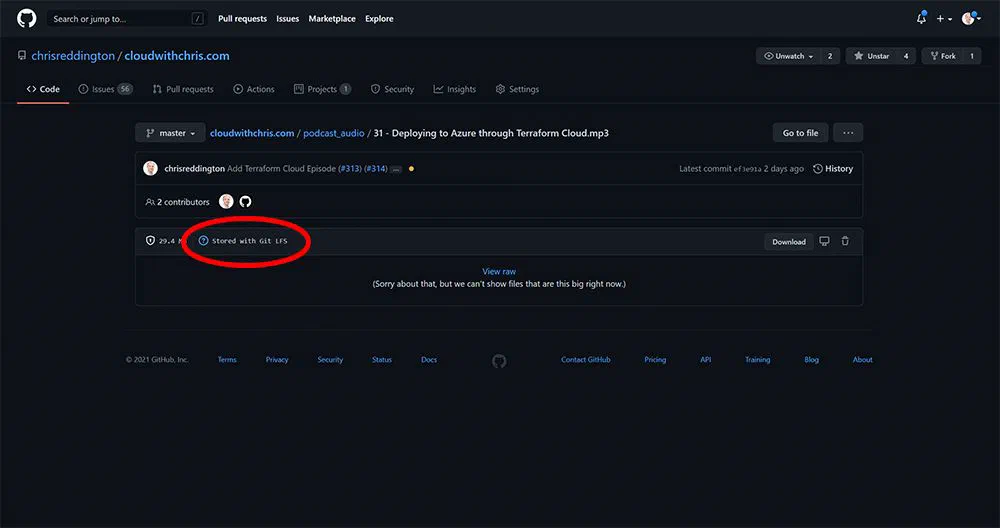The height and width of the screenshot is (528, 1000).
Task: Open the footer Privacy link
Action: point(277,360)
